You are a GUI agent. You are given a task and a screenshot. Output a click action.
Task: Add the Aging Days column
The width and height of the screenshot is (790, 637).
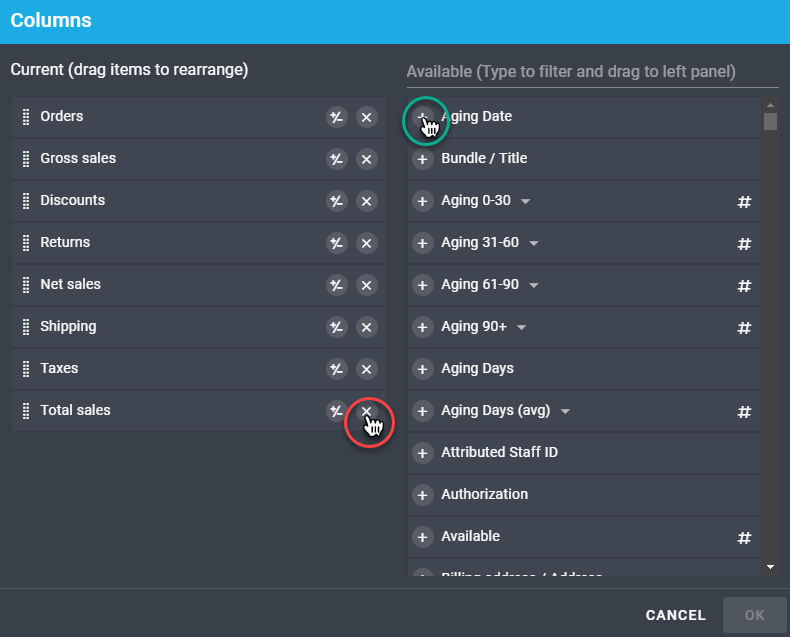click(x=423, y=369)
